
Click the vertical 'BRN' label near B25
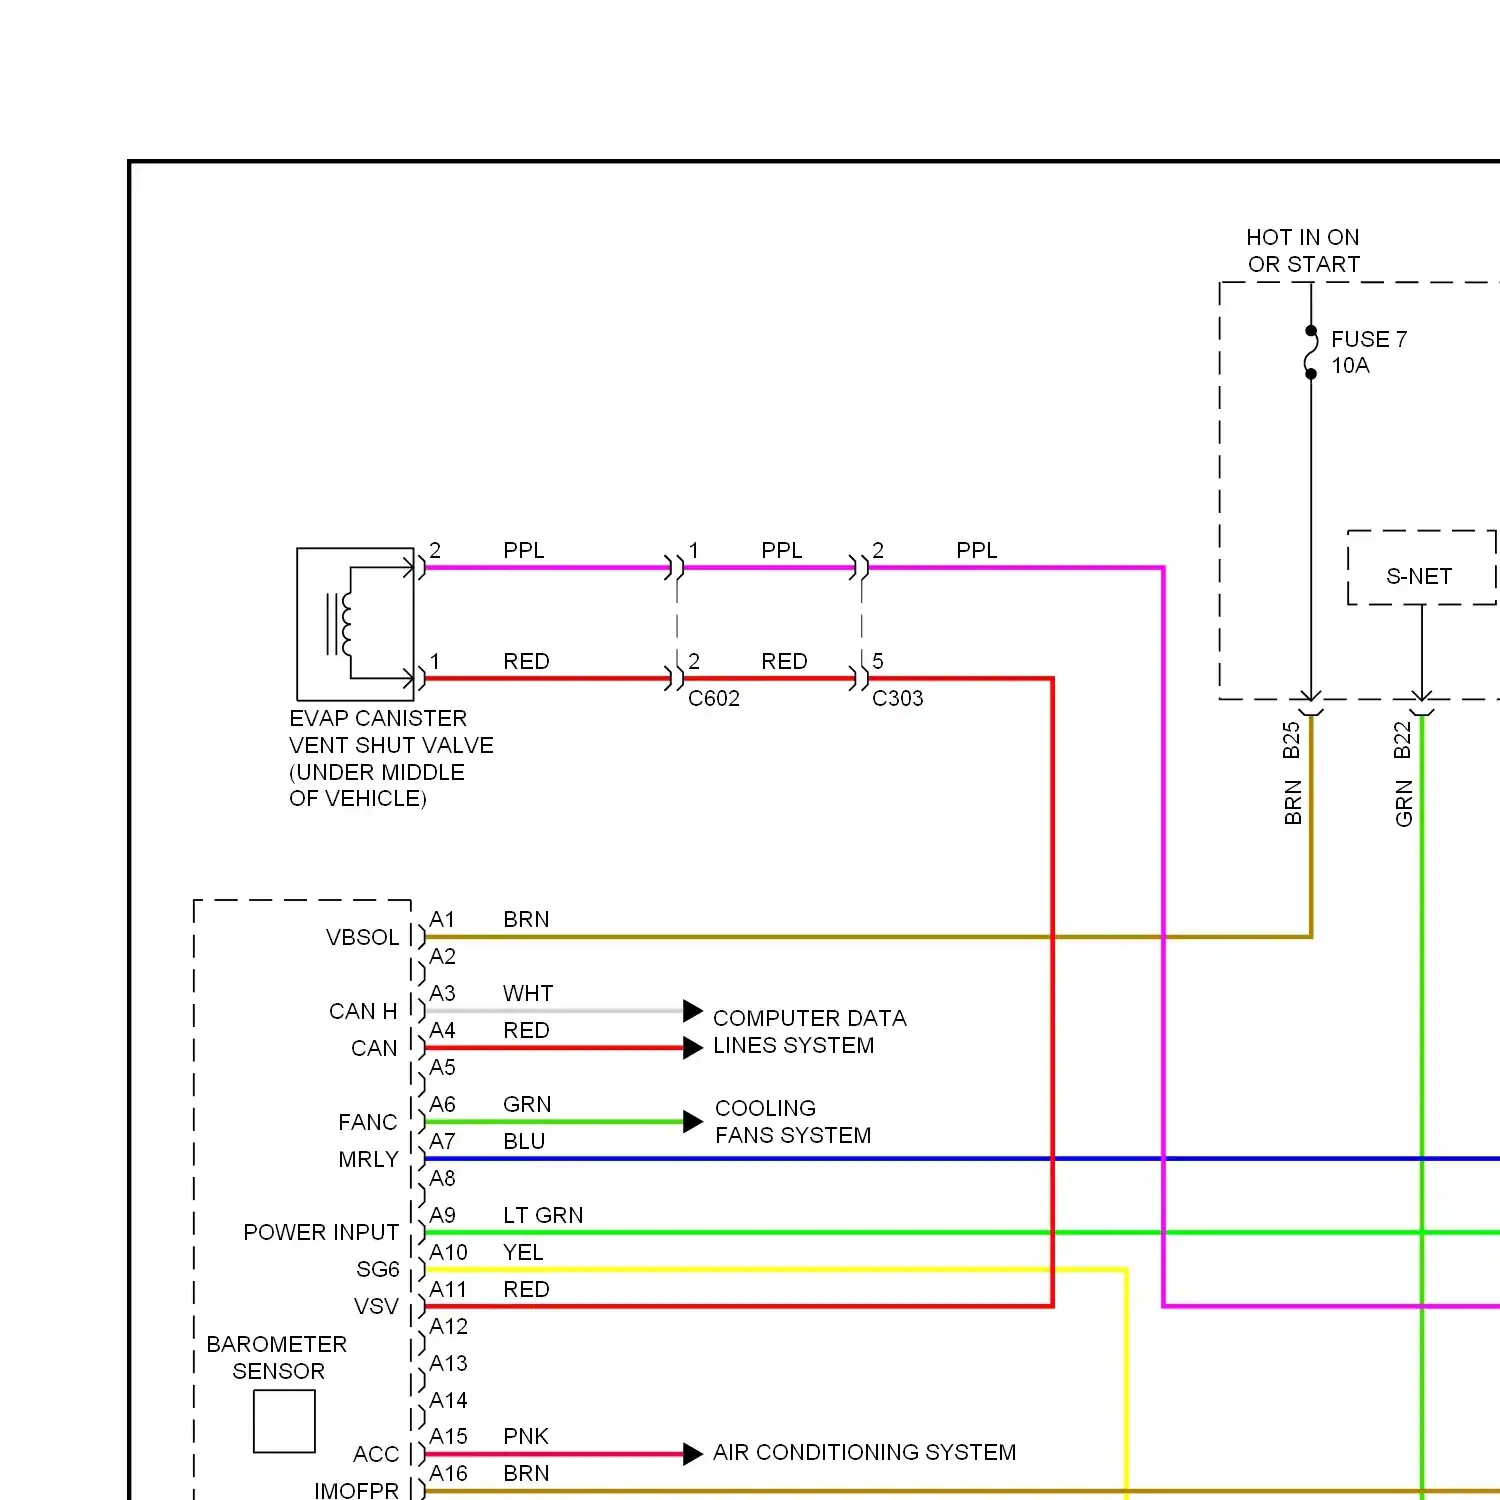tap(1293, 803)
